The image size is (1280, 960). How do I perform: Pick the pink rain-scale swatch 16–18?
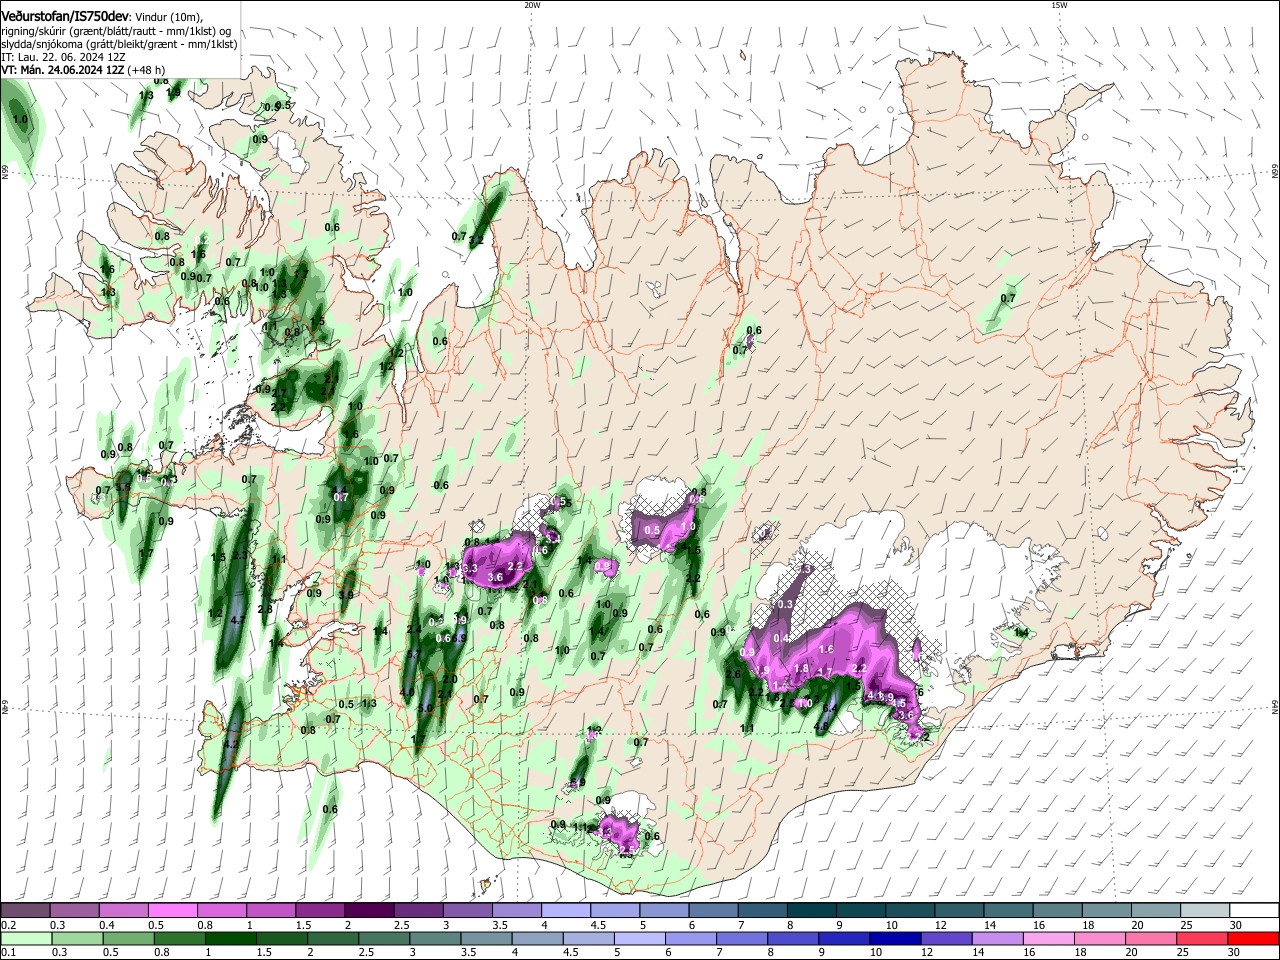click(1048, 938)
